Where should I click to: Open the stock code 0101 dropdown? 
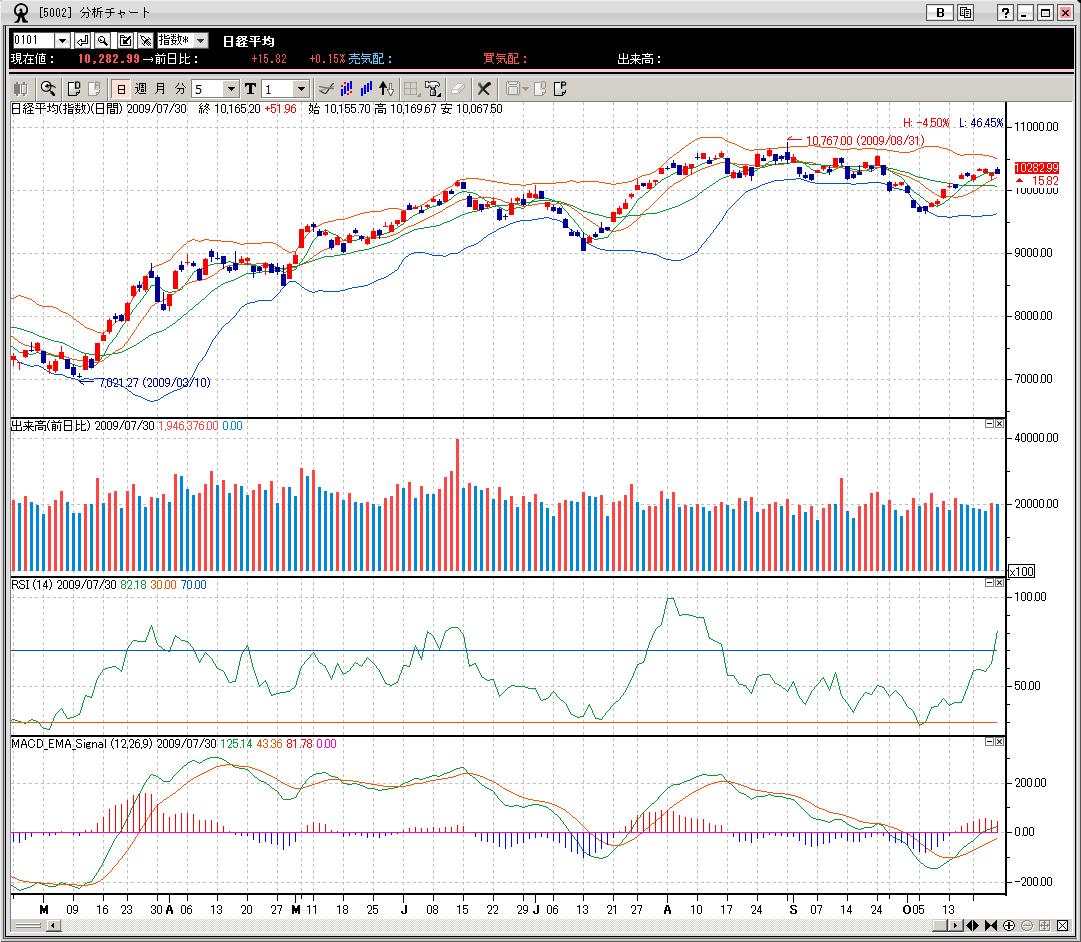[x=62, y=41]
